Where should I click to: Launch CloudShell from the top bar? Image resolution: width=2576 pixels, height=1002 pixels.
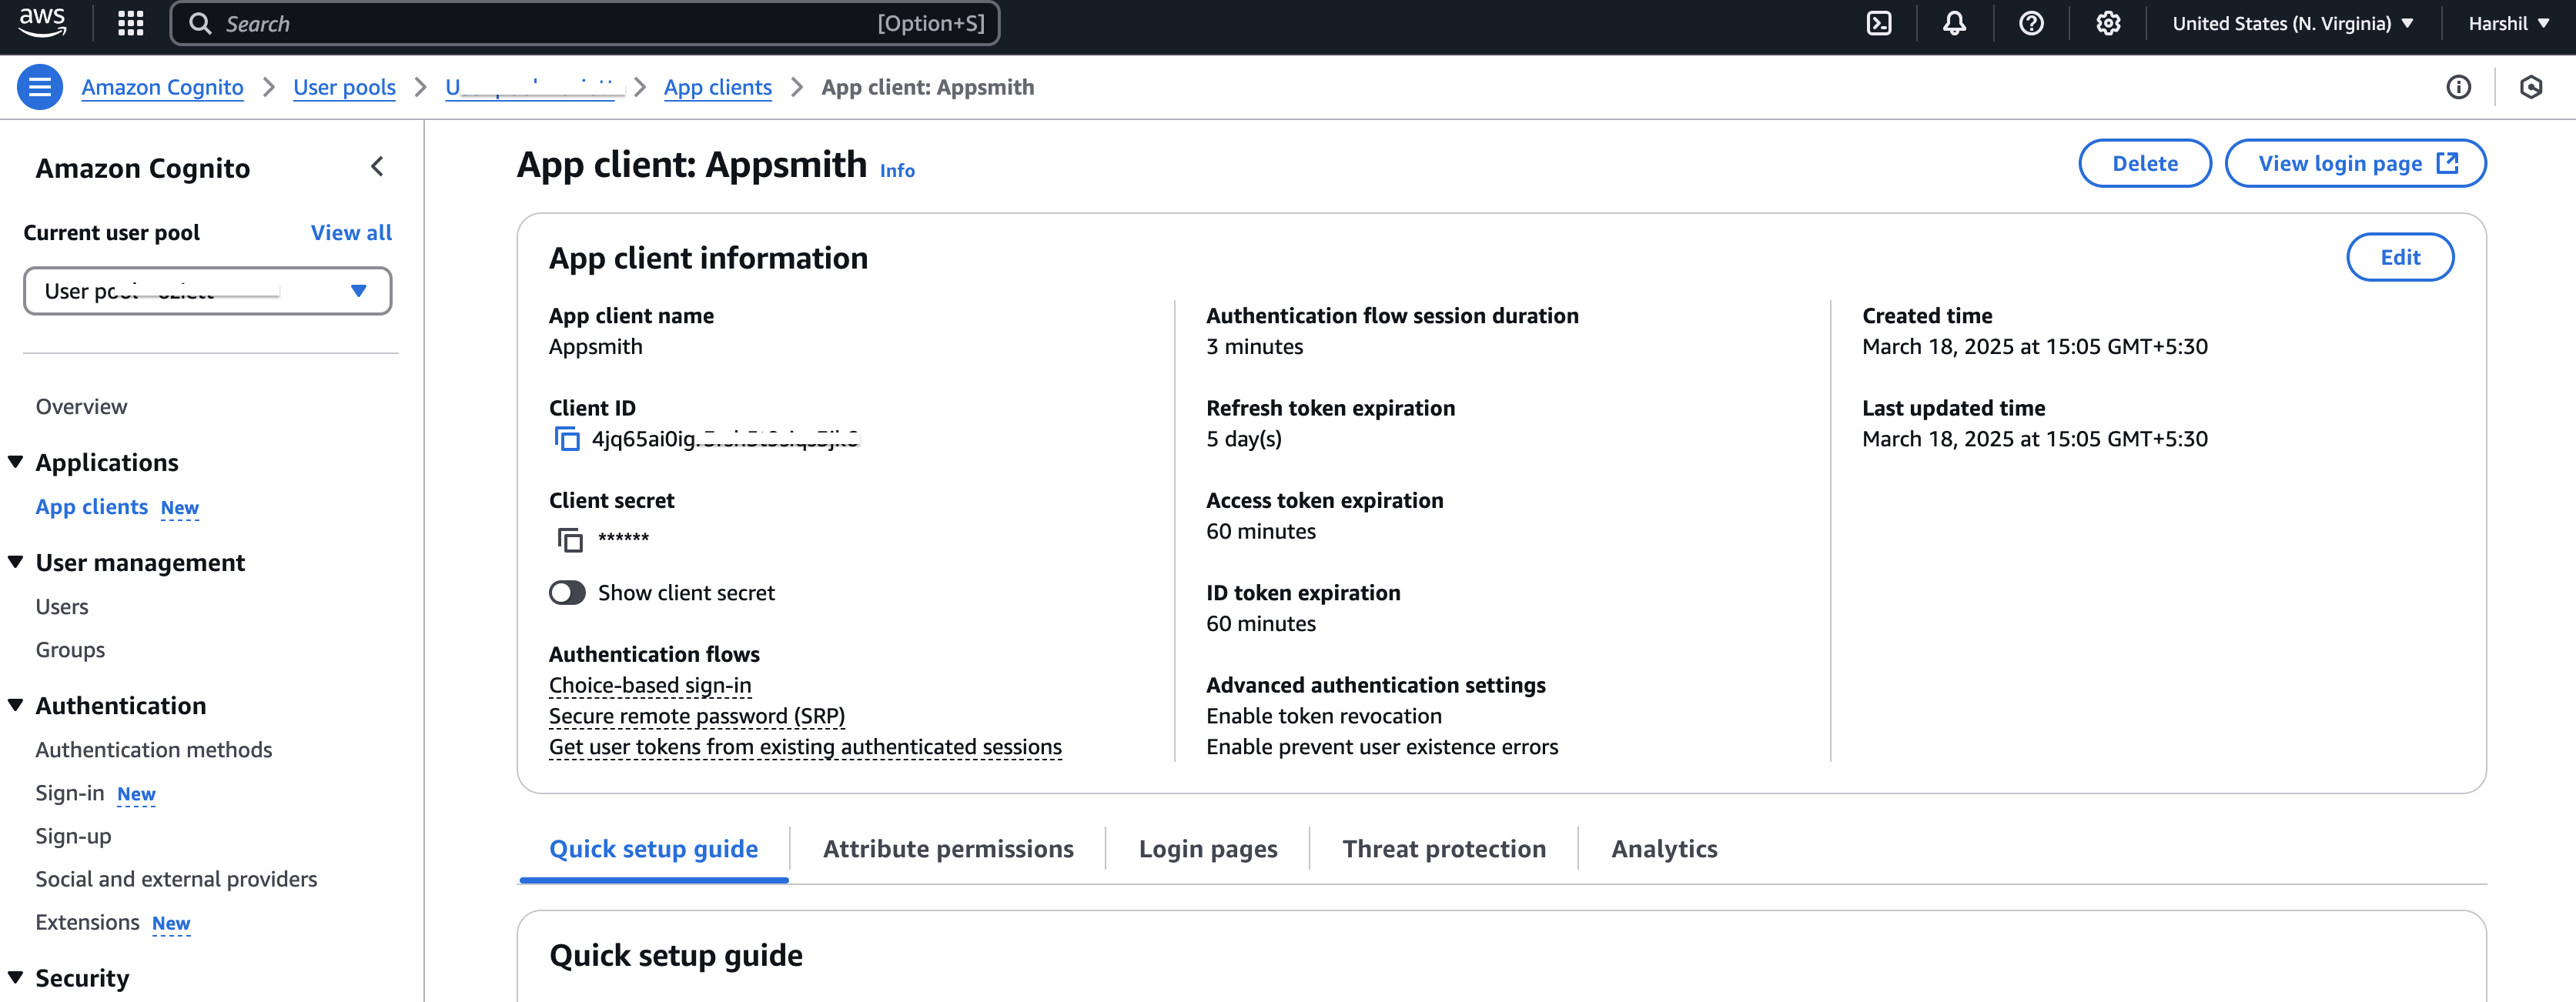[1879, 23]
